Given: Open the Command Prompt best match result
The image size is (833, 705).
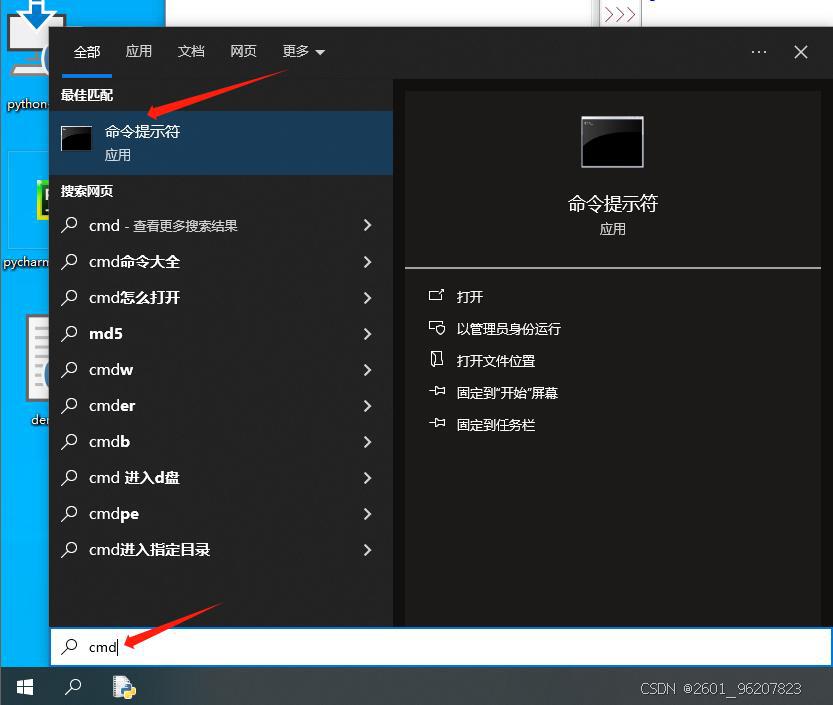Looking at the screenshot, I should (x=221, y=142).
